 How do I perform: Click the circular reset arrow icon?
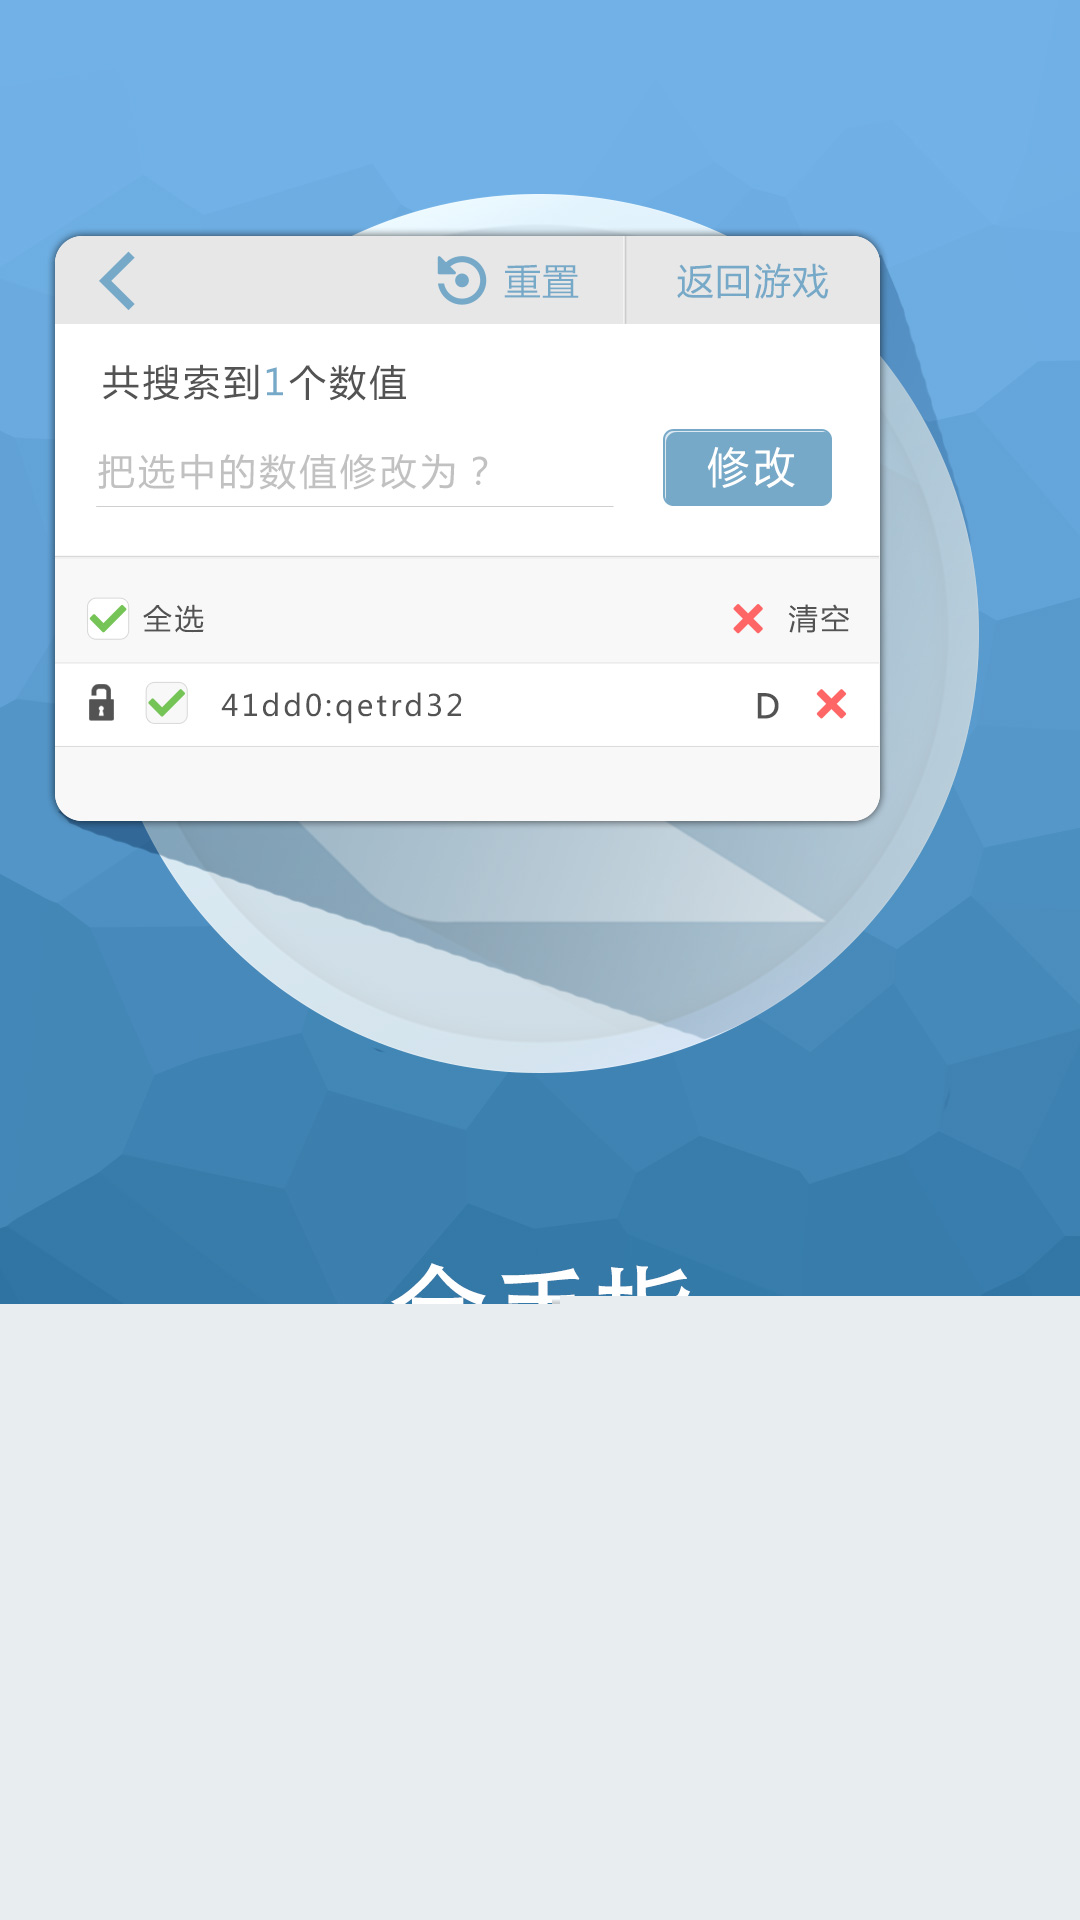click(x=461, y=280)
